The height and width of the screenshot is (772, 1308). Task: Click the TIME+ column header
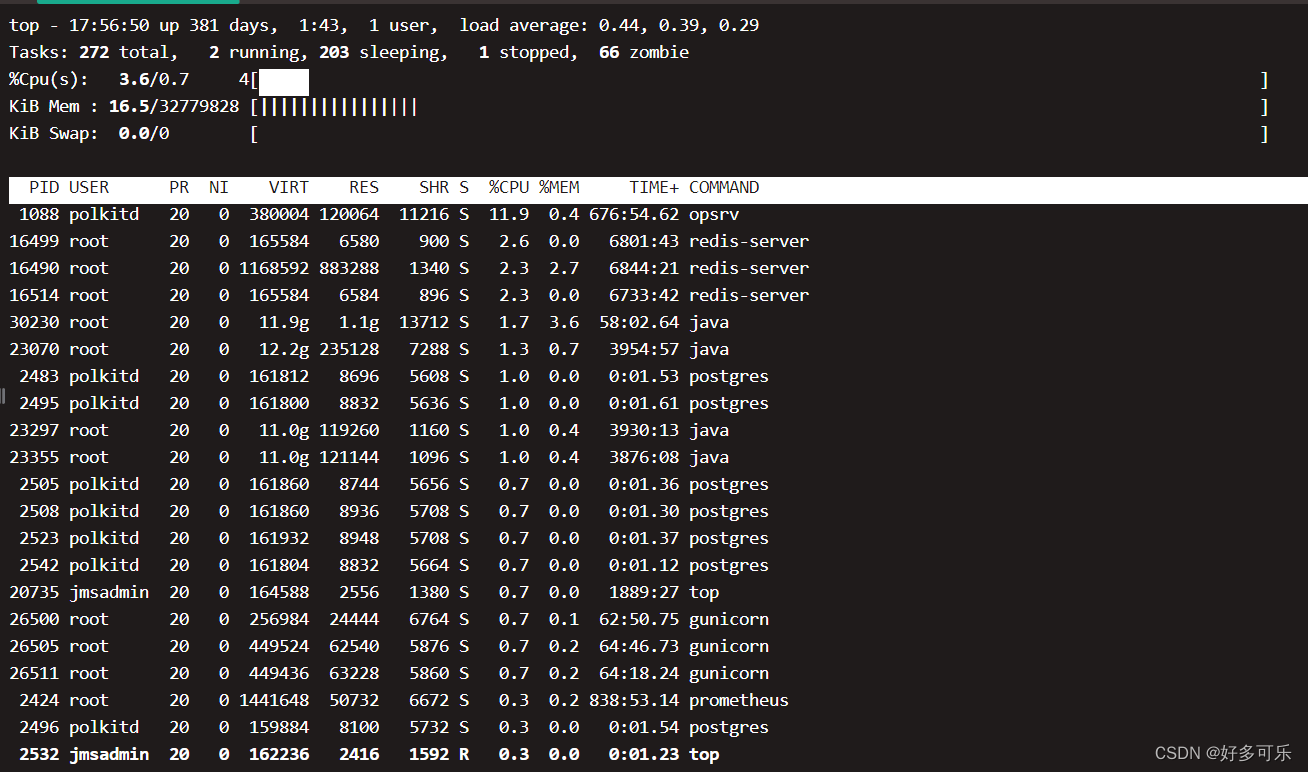[654, 187]
